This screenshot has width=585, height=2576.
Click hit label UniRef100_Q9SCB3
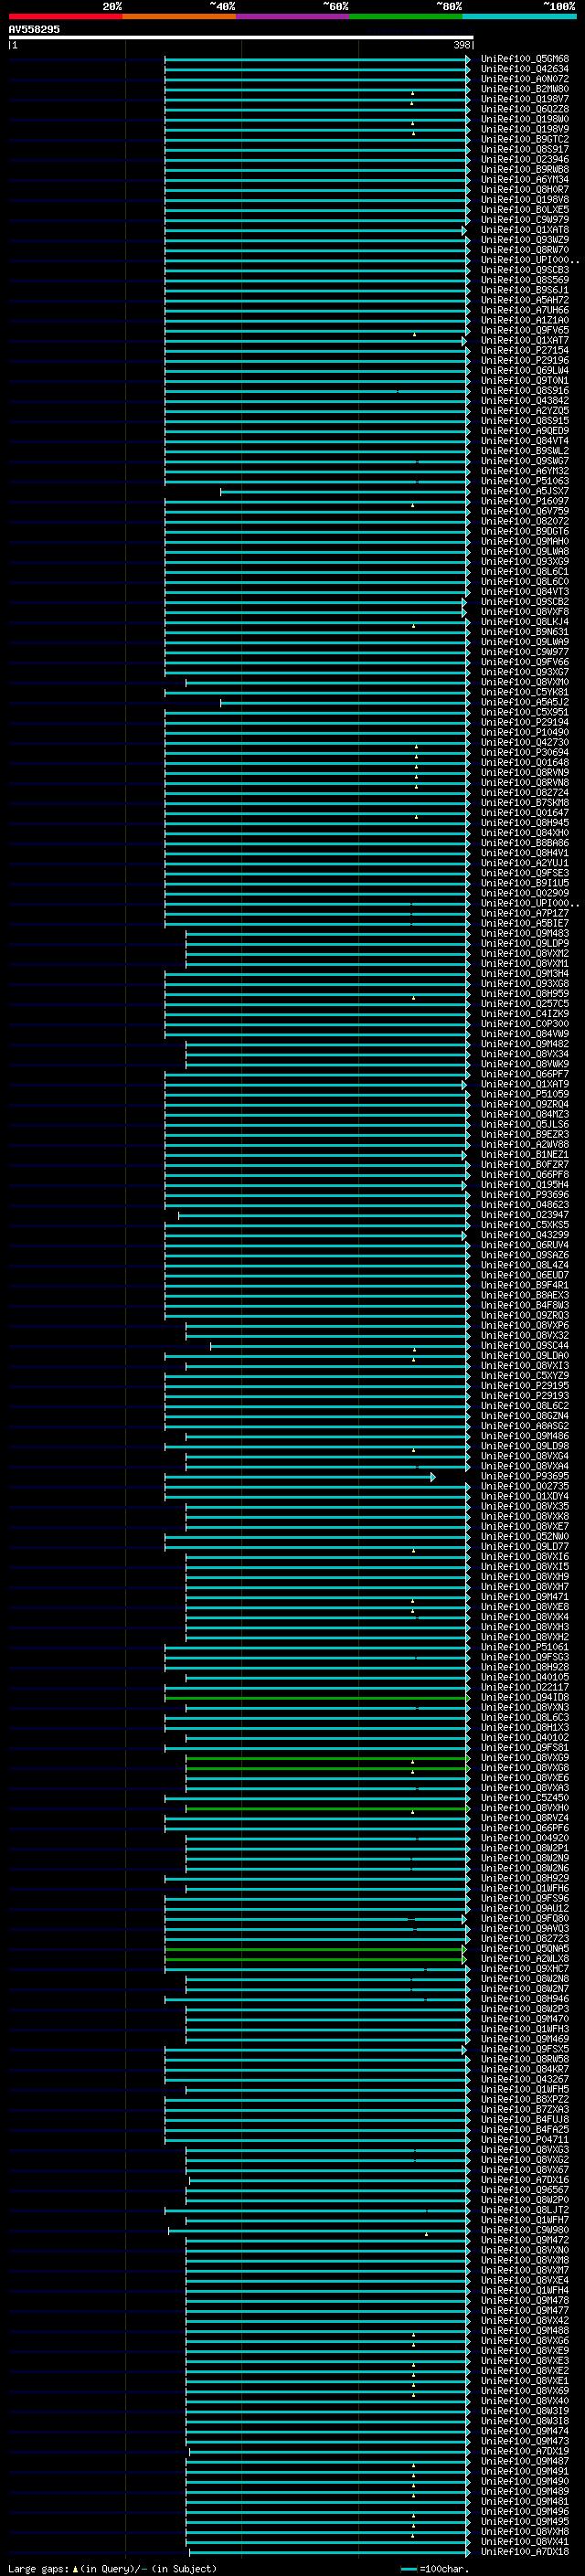tap(525, 270)
